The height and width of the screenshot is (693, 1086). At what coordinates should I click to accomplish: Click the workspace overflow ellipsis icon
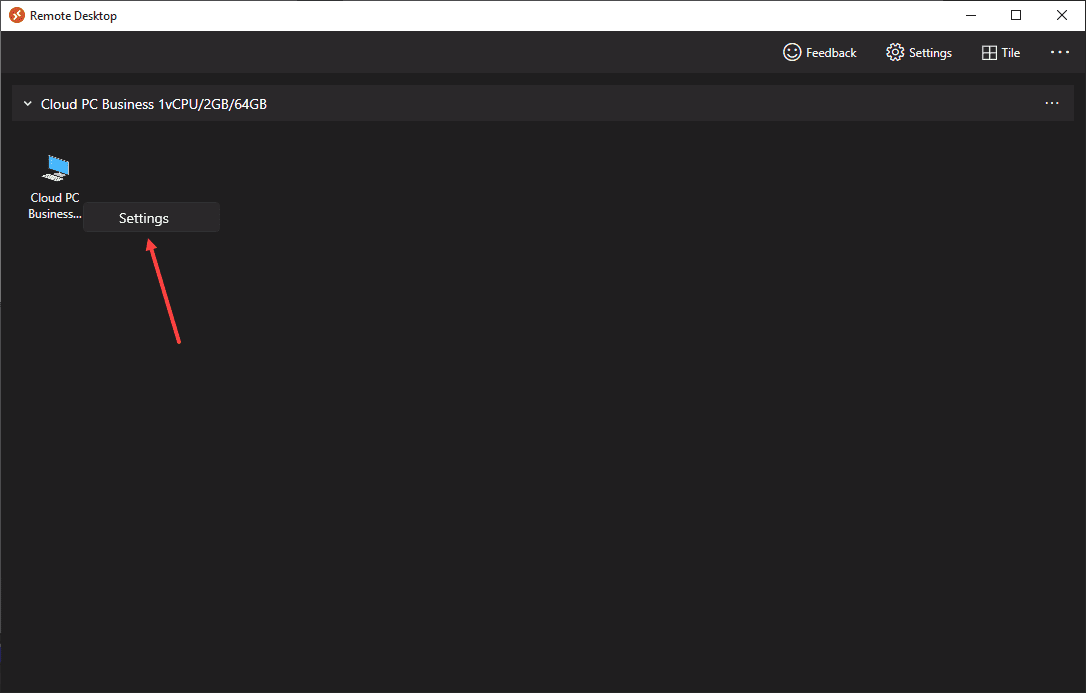click(1051, 103)
